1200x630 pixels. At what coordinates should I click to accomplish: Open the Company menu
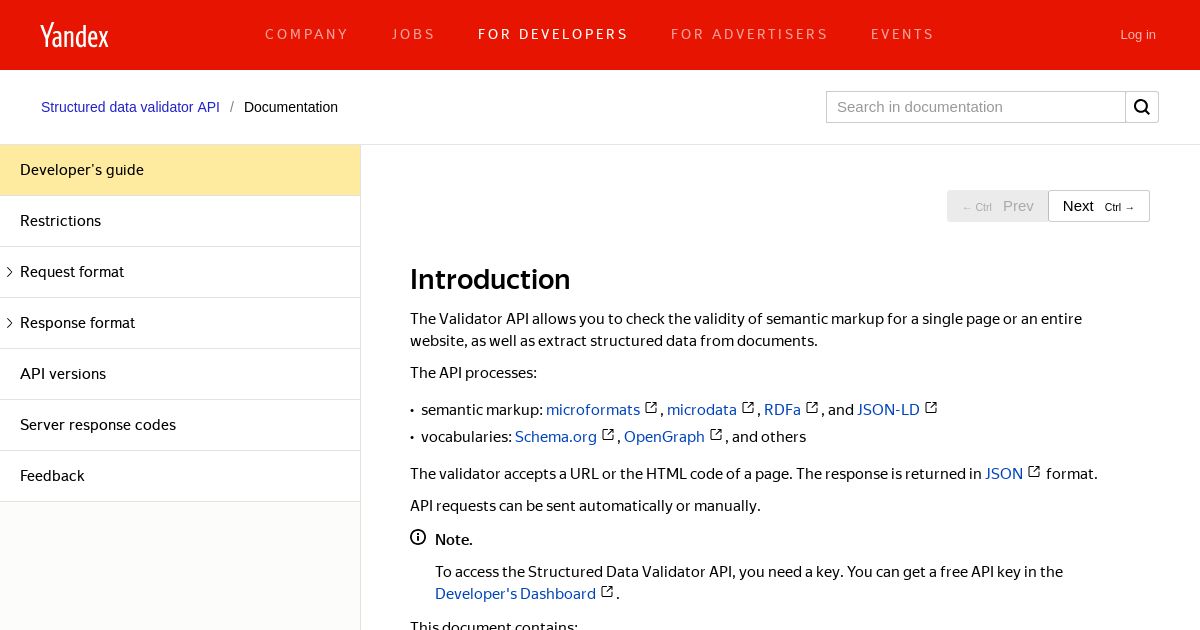click(x=307, y=34)
